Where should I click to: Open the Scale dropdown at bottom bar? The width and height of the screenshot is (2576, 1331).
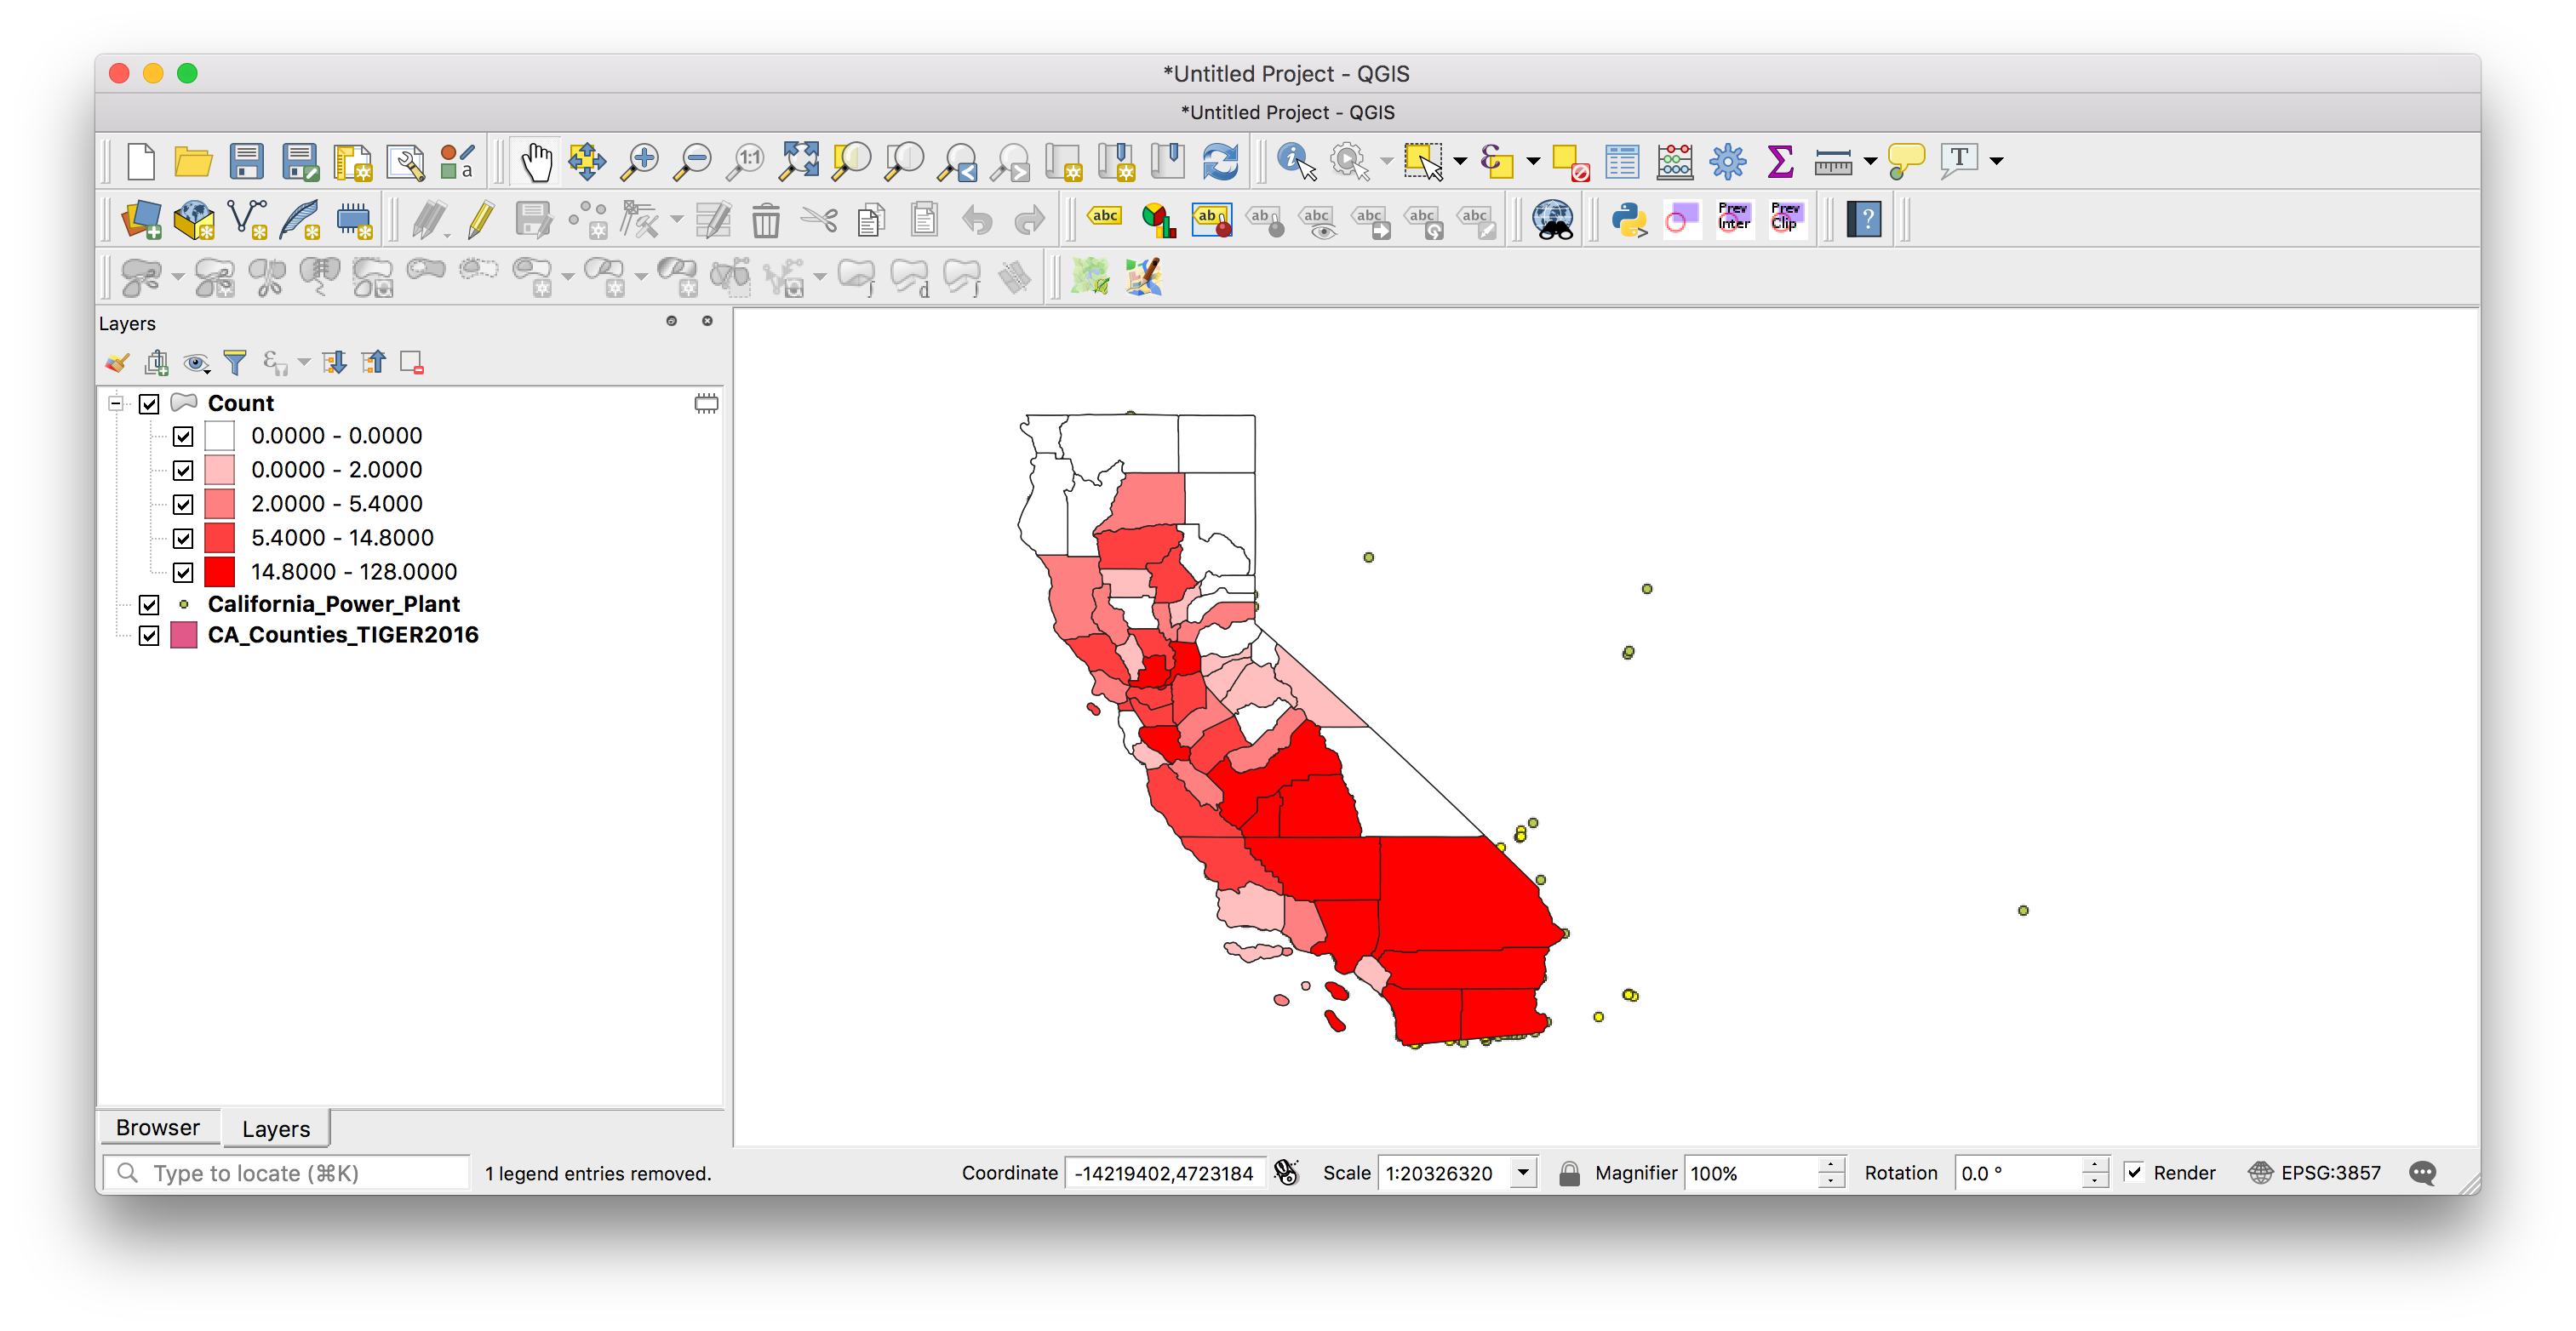[x=1525, y=1173]
